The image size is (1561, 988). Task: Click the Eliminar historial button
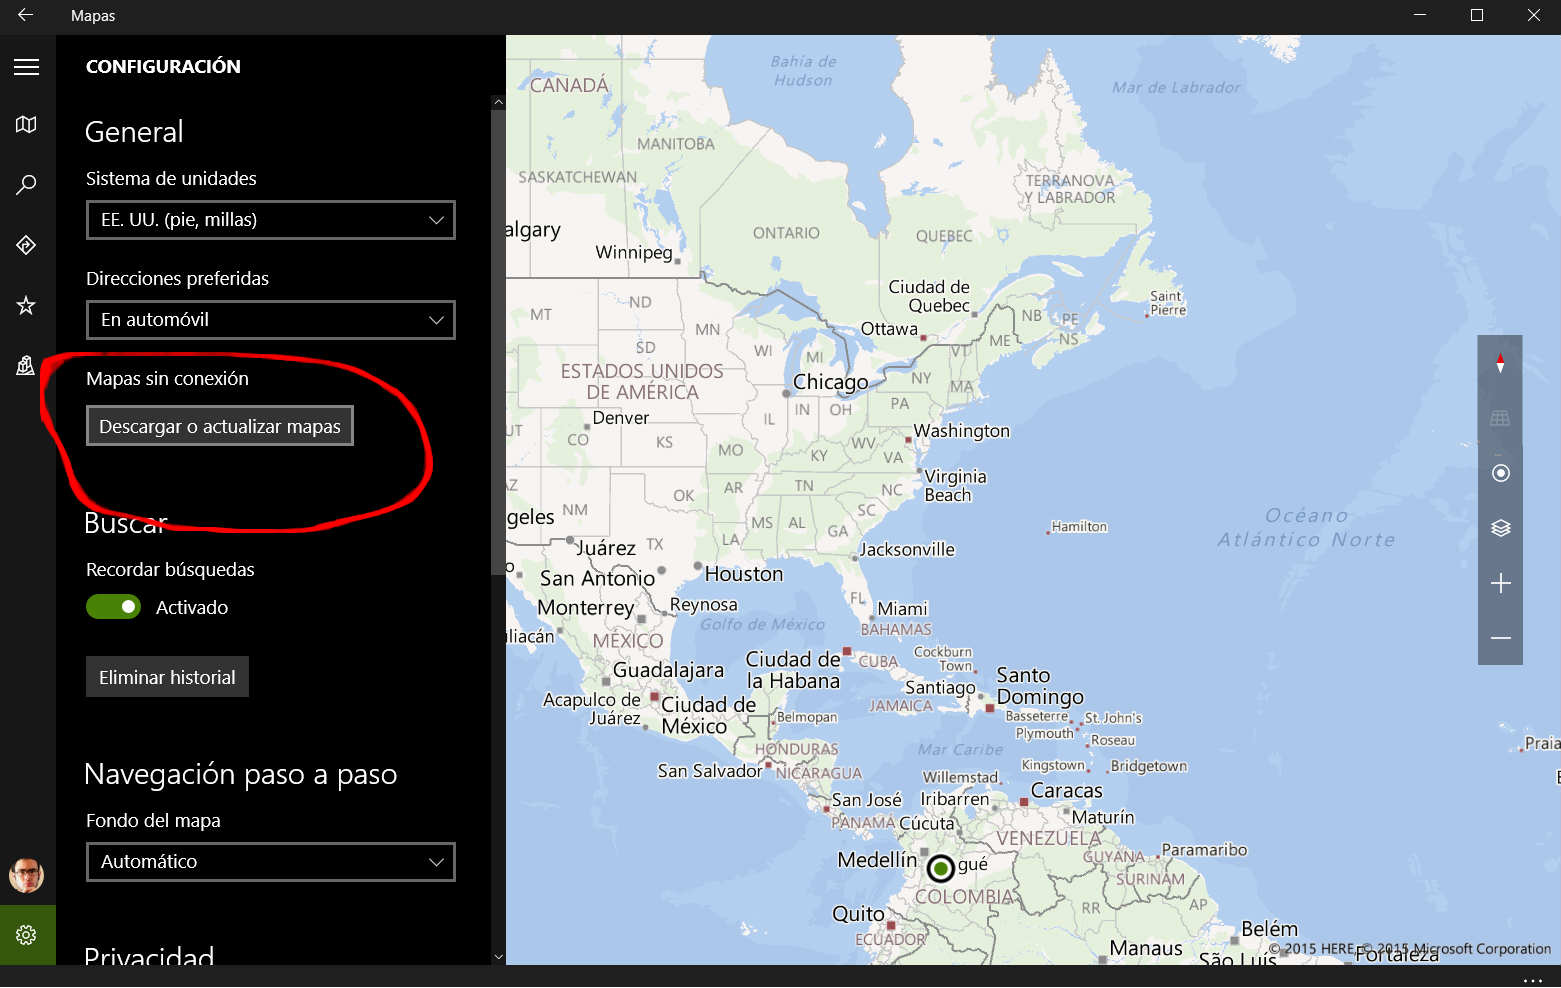pyautogui.click(x=167, y=677)
